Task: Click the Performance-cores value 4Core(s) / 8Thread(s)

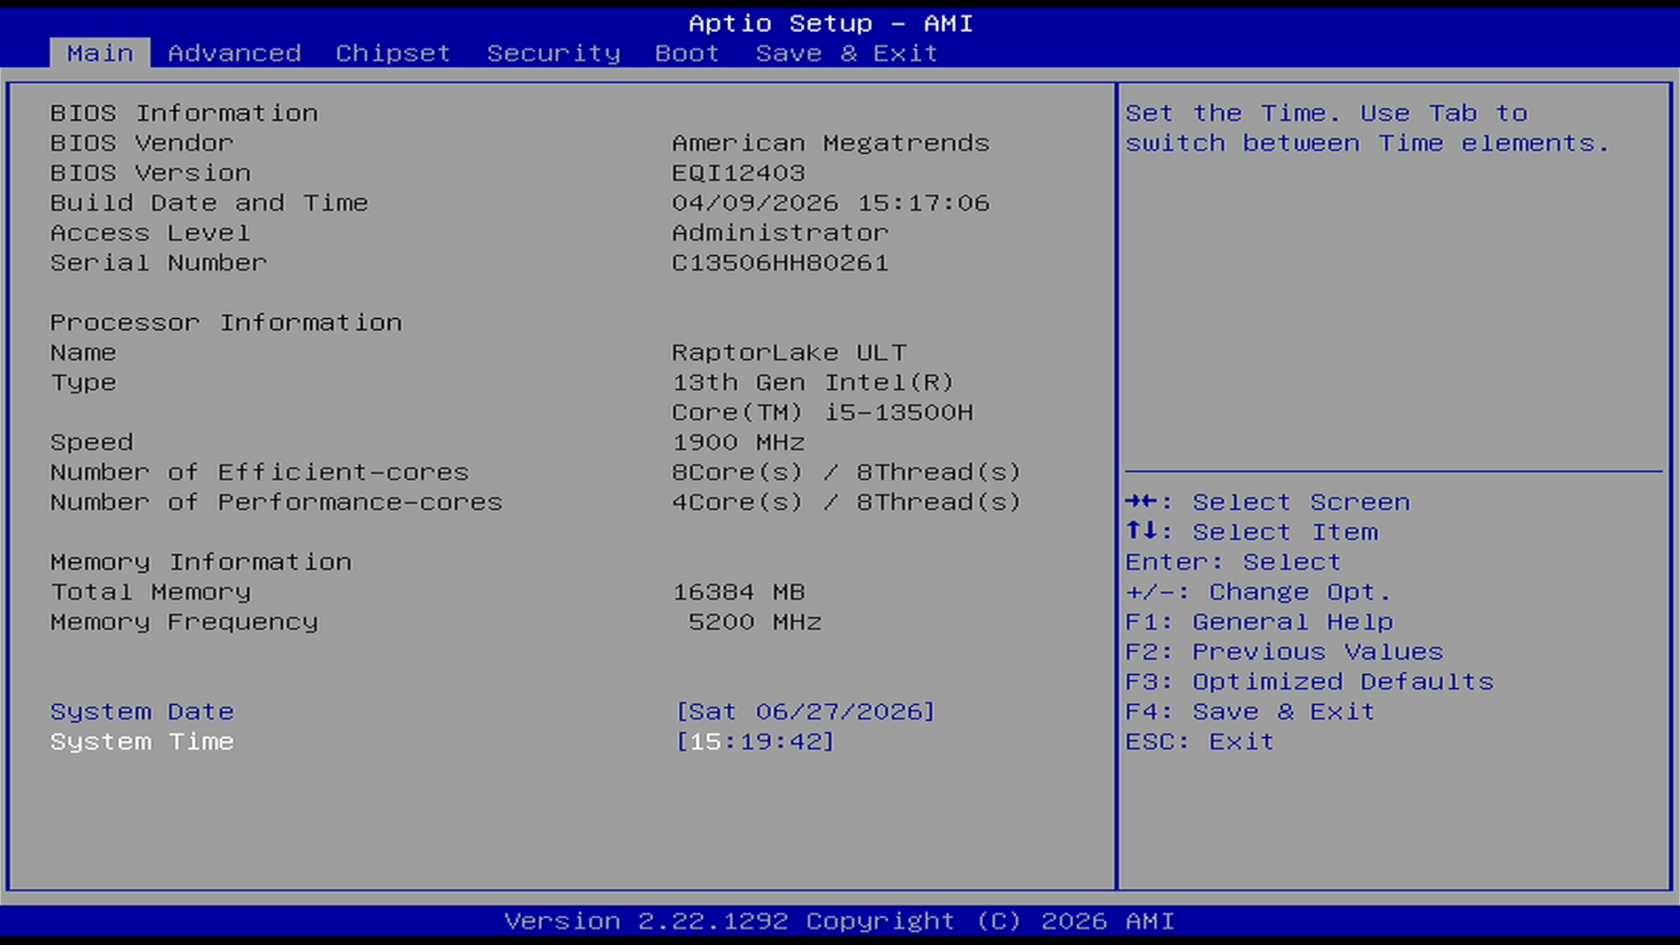Action: tap(846, 502)
